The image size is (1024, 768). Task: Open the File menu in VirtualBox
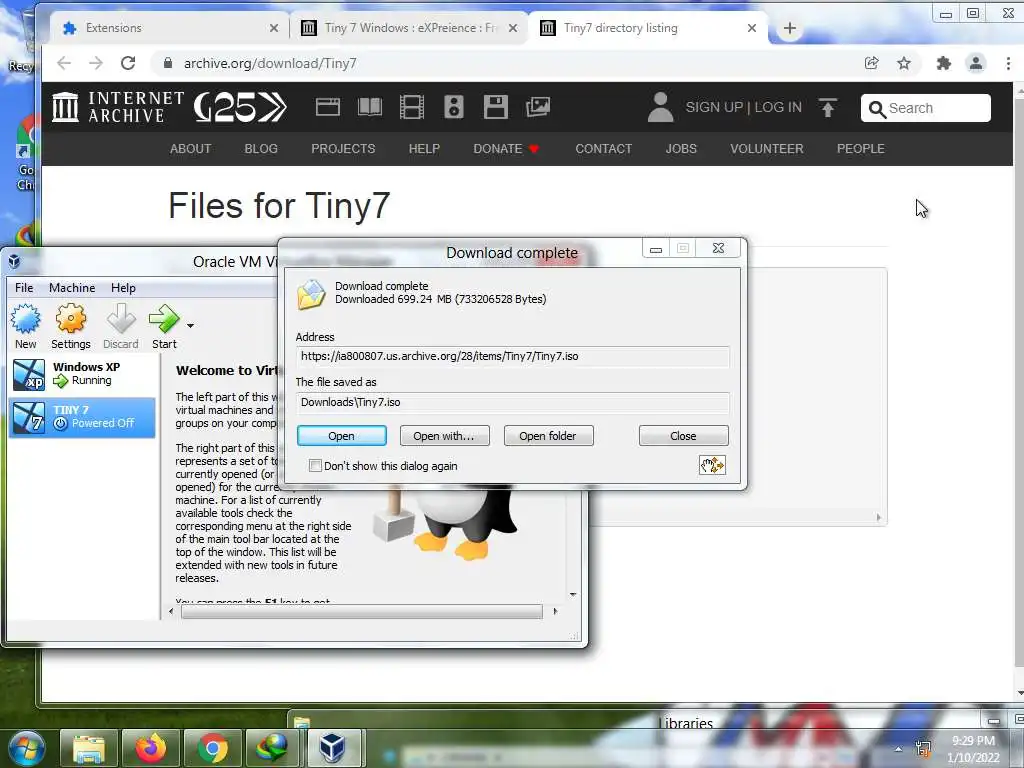[x=24, y=288]
